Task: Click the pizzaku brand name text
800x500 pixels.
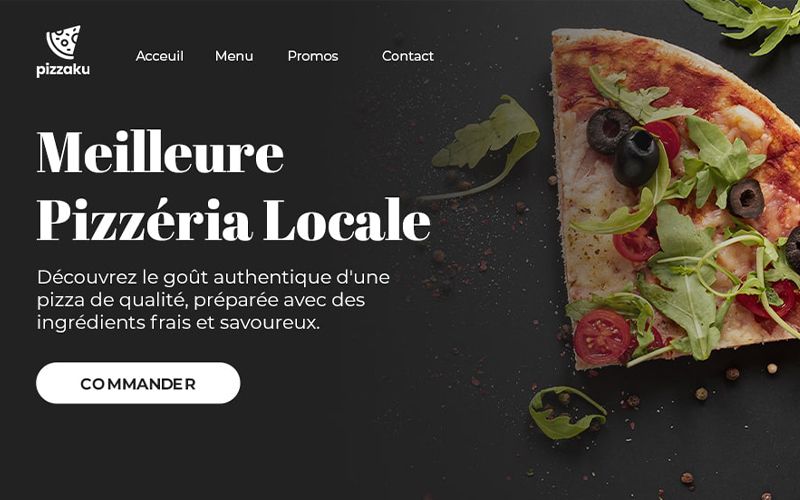Action: click(x=63, y=70)
